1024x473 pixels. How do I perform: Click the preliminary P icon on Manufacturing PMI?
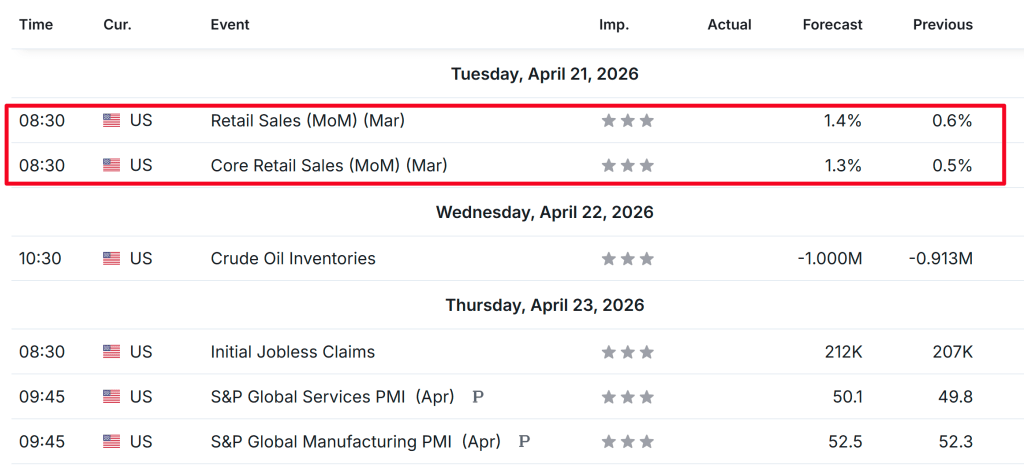[x=524, y=441]
